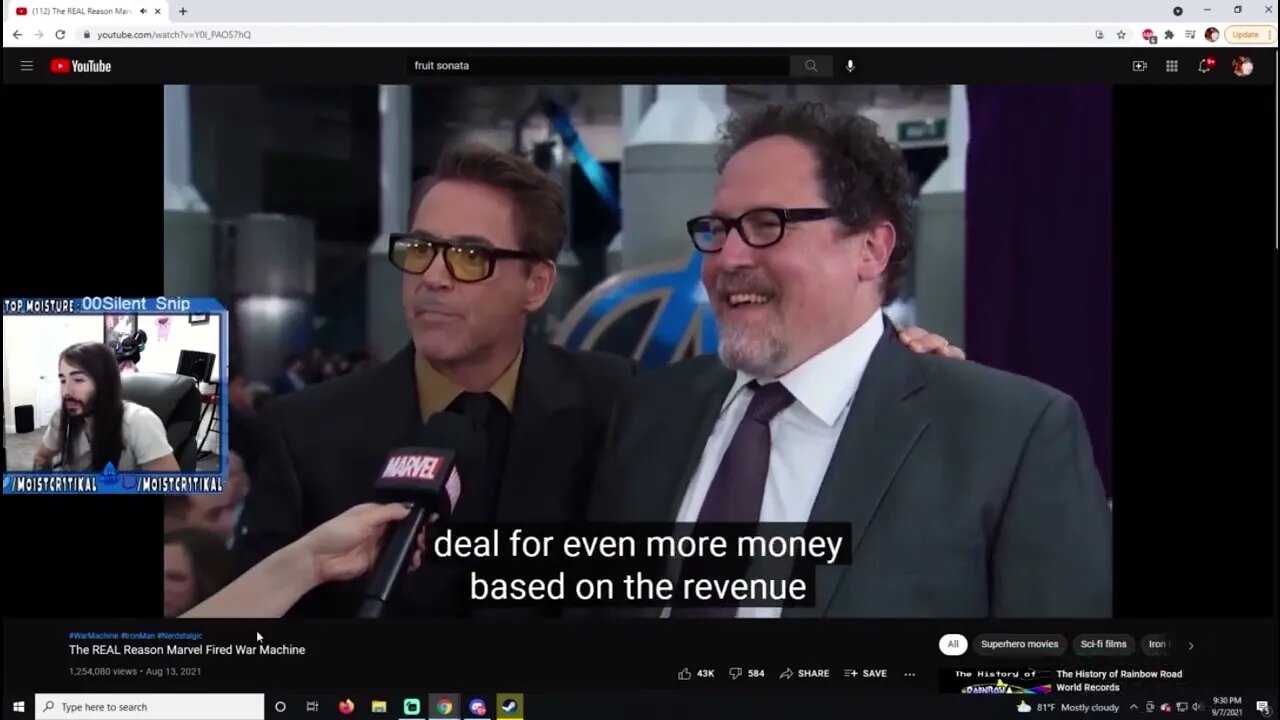Start voice search with the microphone icon

pos(850,66)
